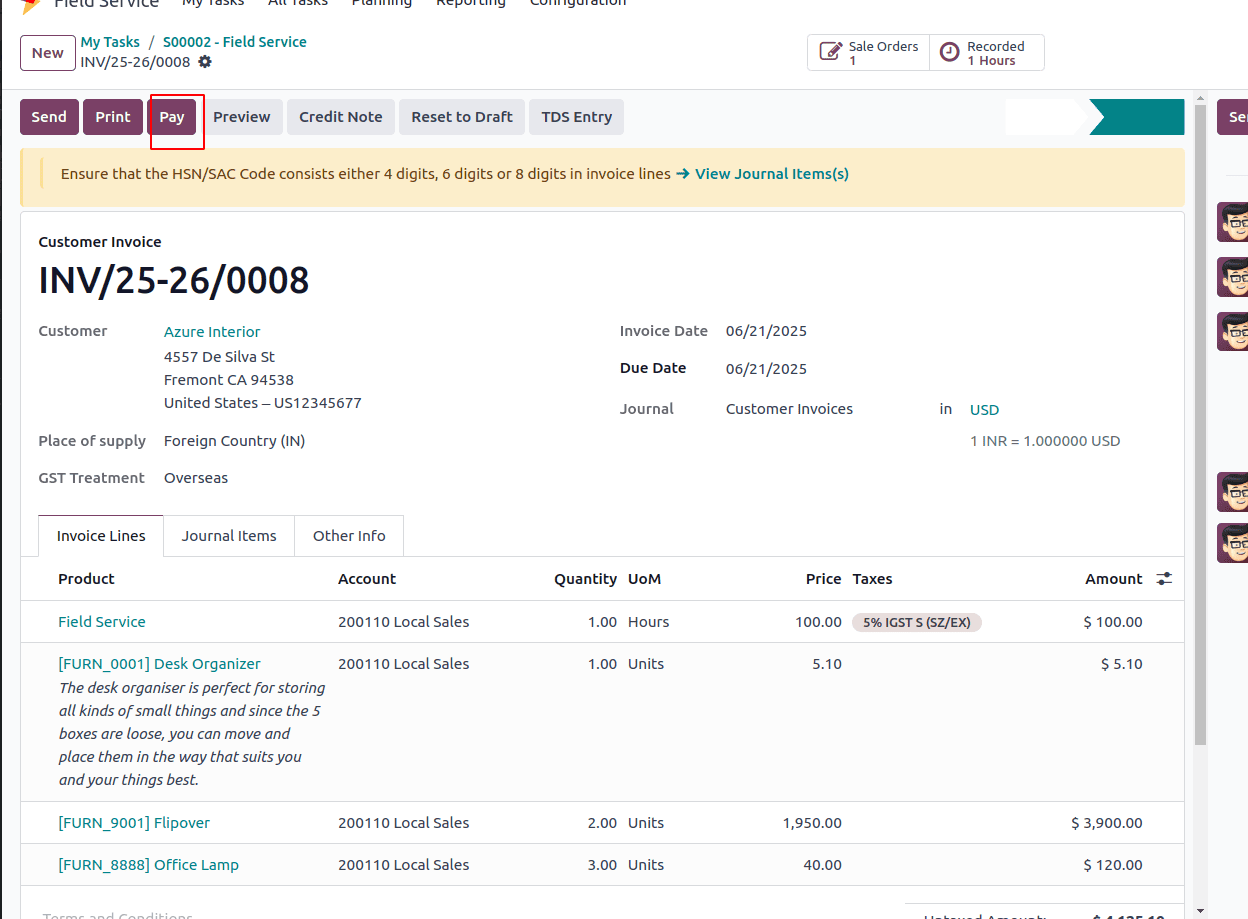Open the My Tasks breadcrumb

point(110,42)
